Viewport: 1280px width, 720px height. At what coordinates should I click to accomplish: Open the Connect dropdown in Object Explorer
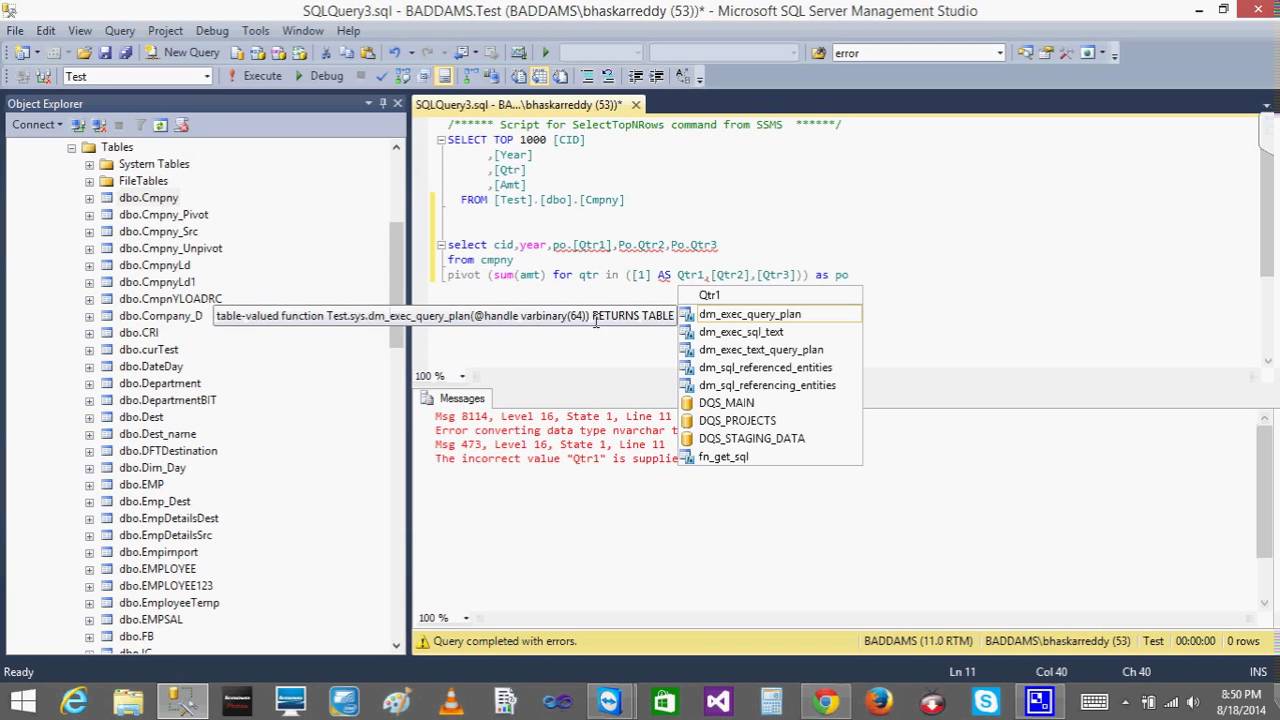[x=37, y=125]
